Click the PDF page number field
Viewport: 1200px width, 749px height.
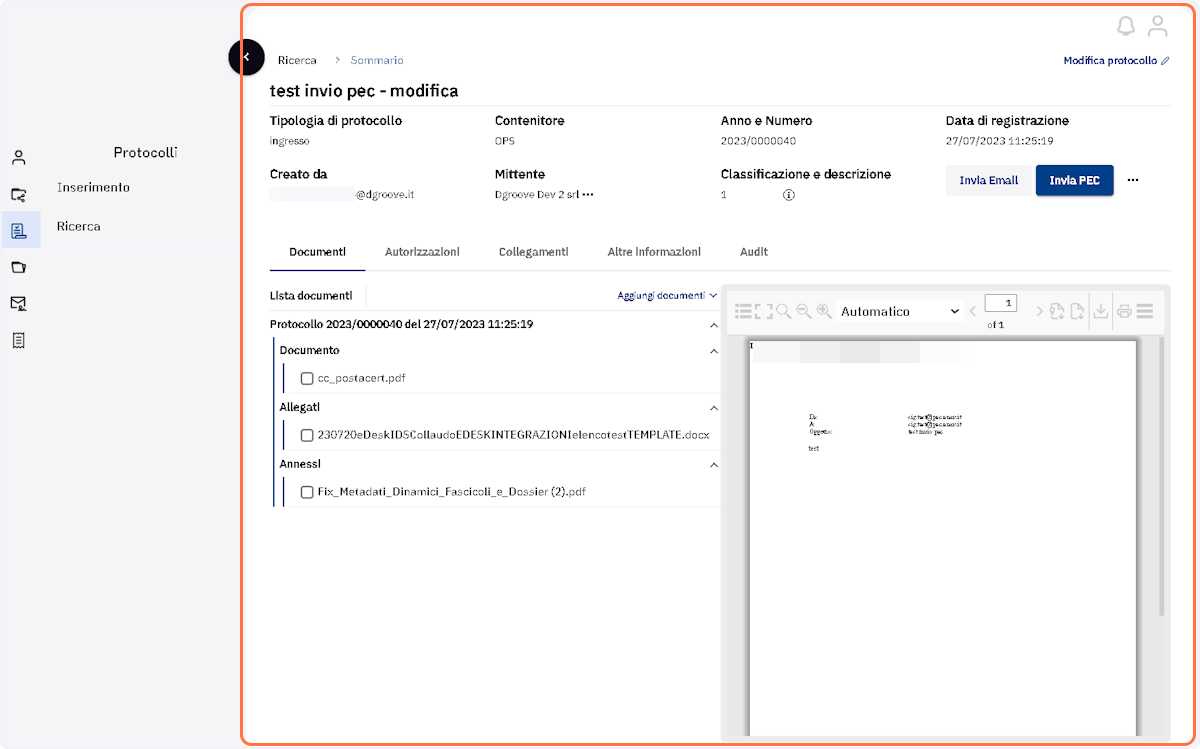click(1001, 303)
